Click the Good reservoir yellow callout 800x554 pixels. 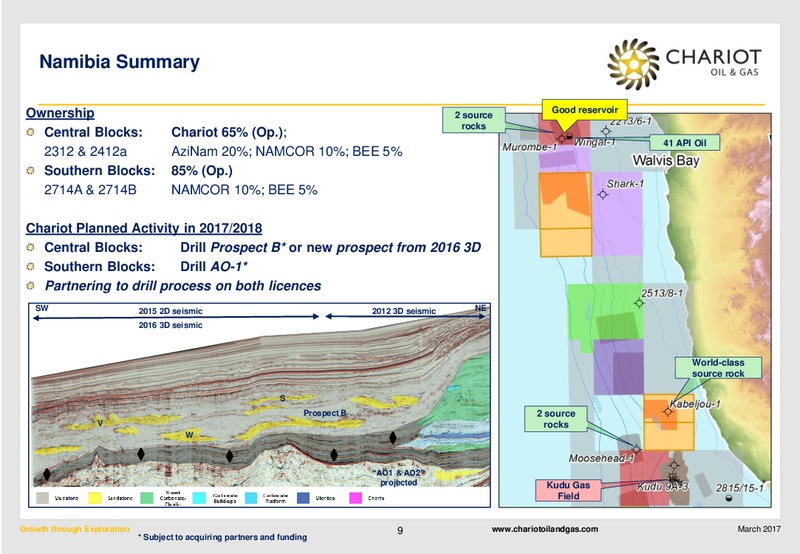pos(584,110)
